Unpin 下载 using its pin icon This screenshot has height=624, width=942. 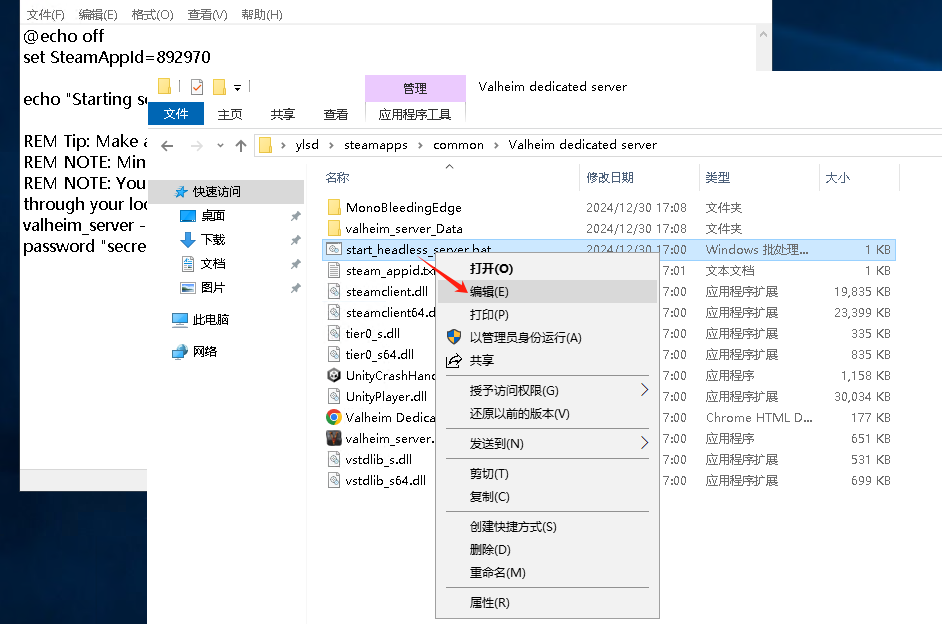296,240
